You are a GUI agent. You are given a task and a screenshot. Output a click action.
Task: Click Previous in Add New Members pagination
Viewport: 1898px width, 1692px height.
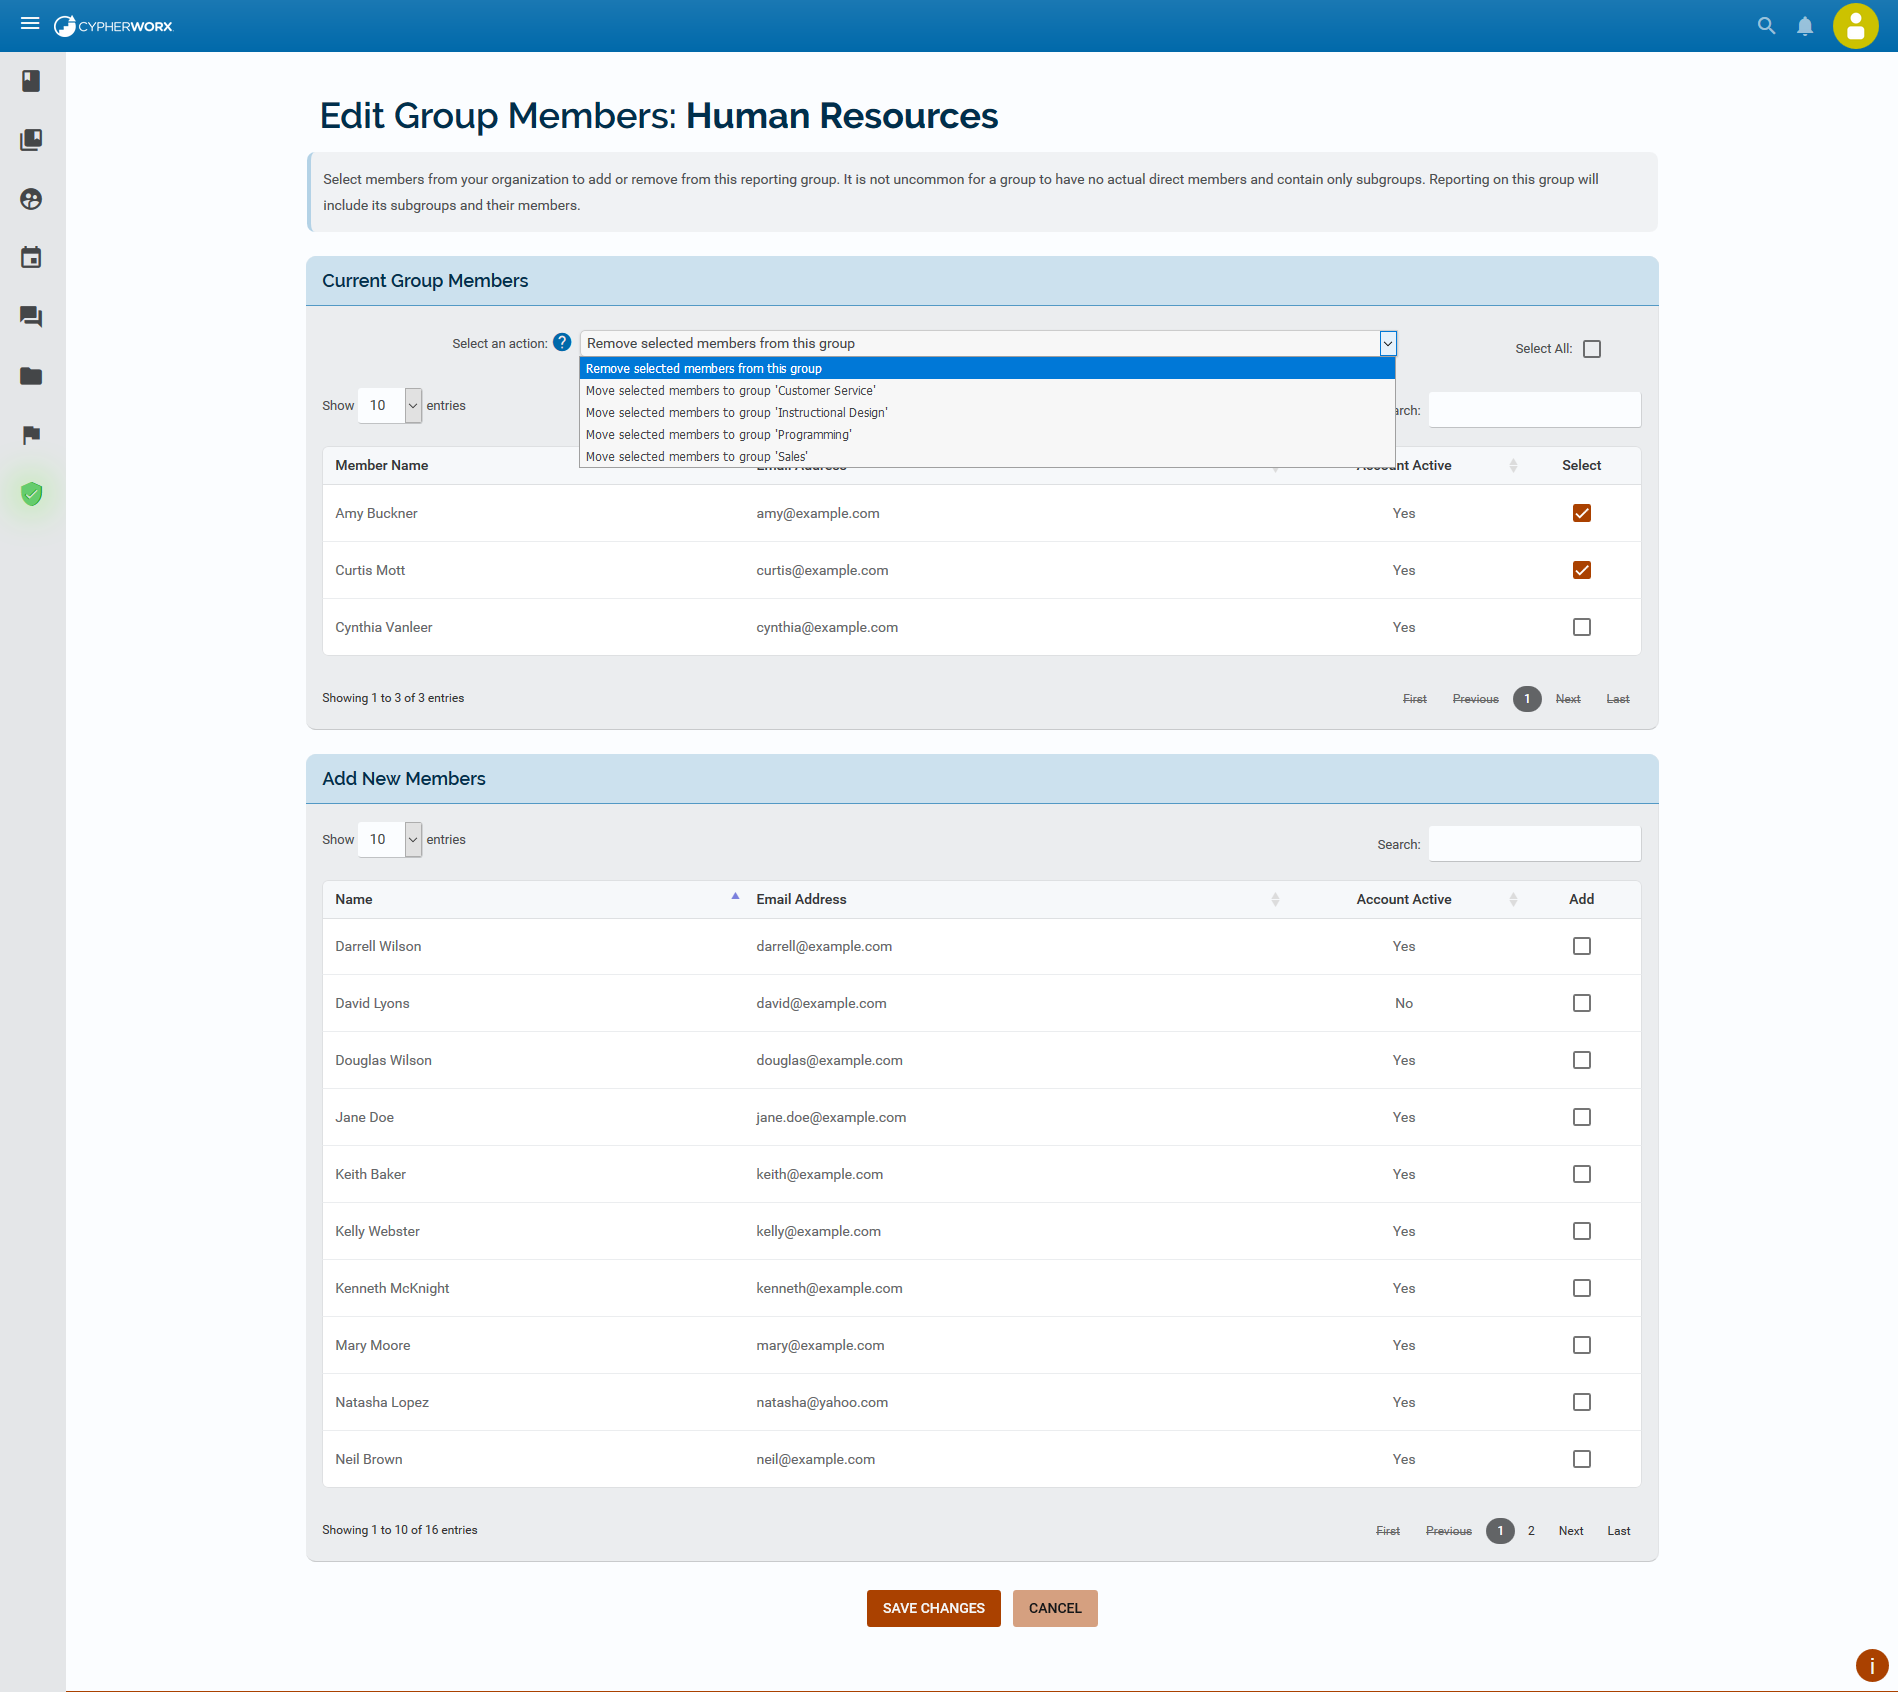pos(1449,1531)
